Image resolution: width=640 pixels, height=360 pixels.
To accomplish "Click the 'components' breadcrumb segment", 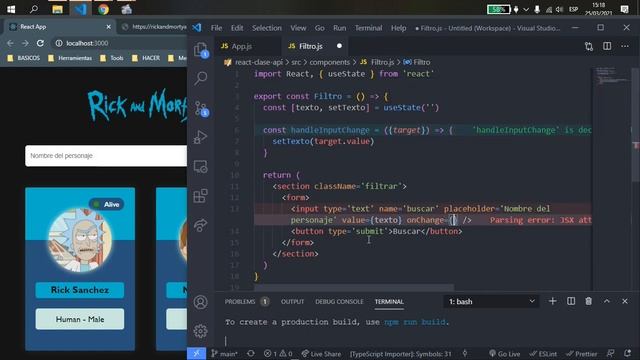I will tap(329, 62).
